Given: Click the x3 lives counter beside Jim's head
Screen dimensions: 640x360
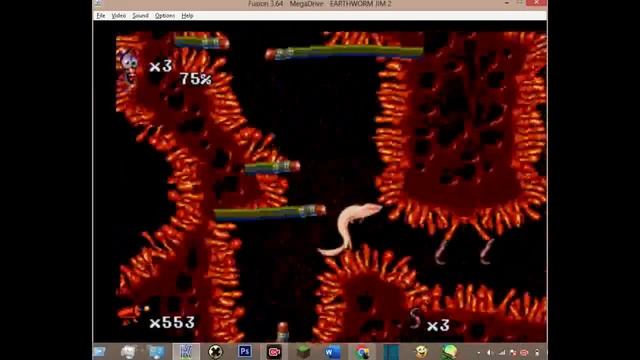Looking at the screenshot, I should pos(160,66).
